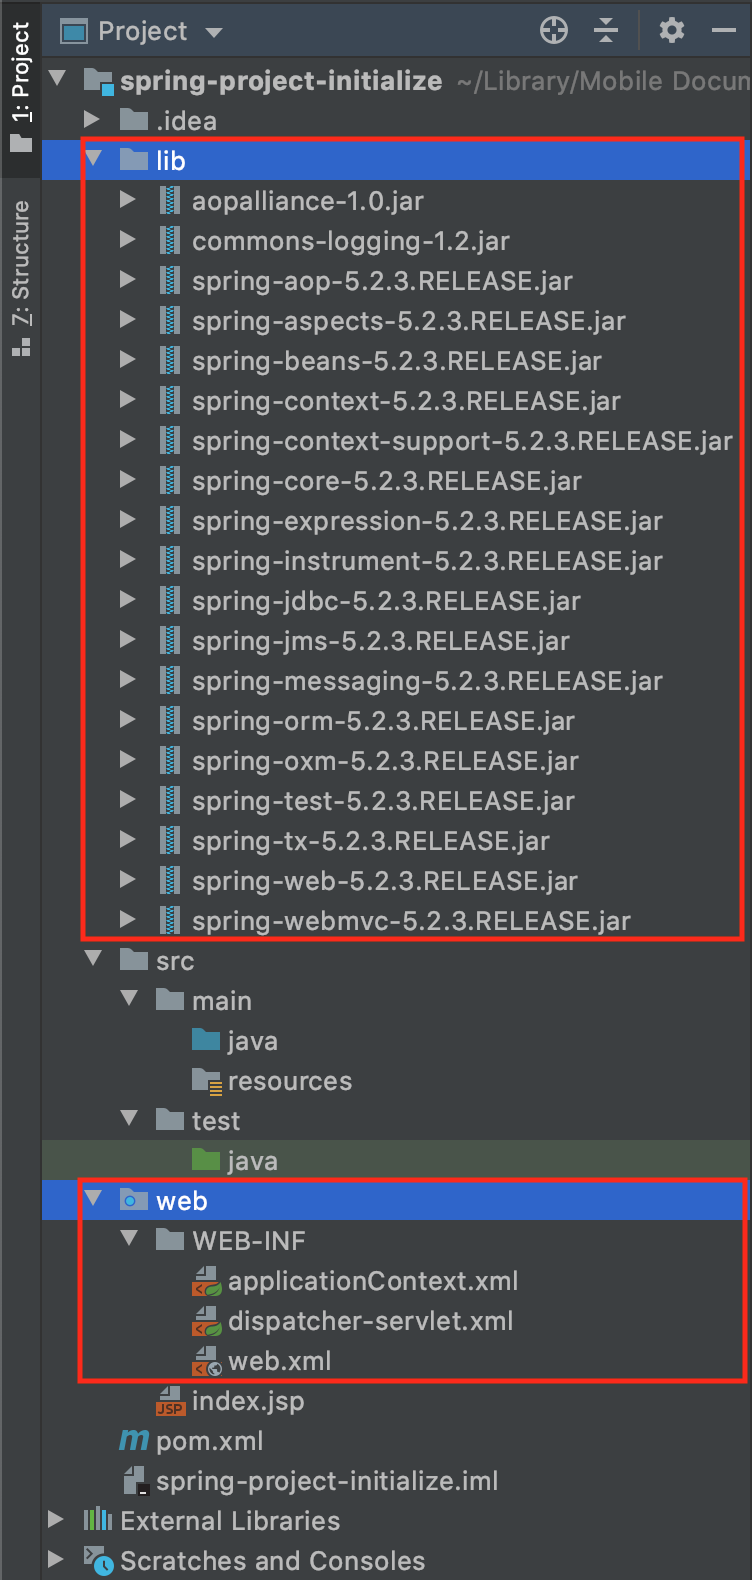Select spring-web-5.2.3.RELEASE.jar
Image resolution: width=752 pixels, height=1580 pixels.
pos(385,881)
